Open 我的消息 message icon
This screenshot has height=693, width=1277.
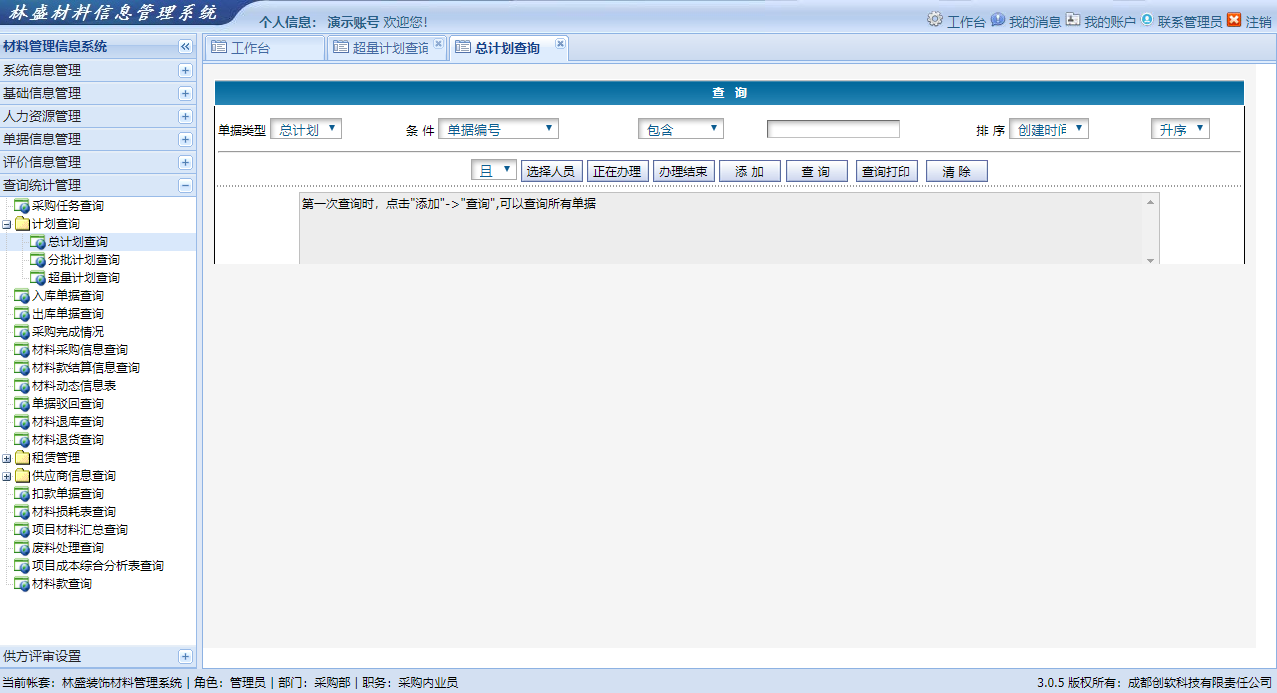998,20
